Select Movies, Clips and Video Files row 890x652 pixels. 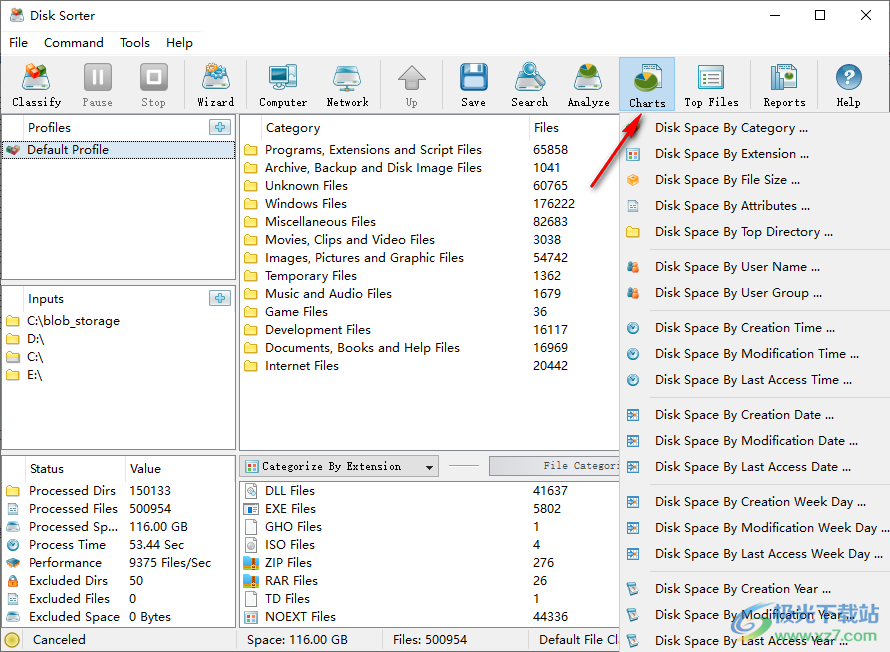click(x=429, y=240)
